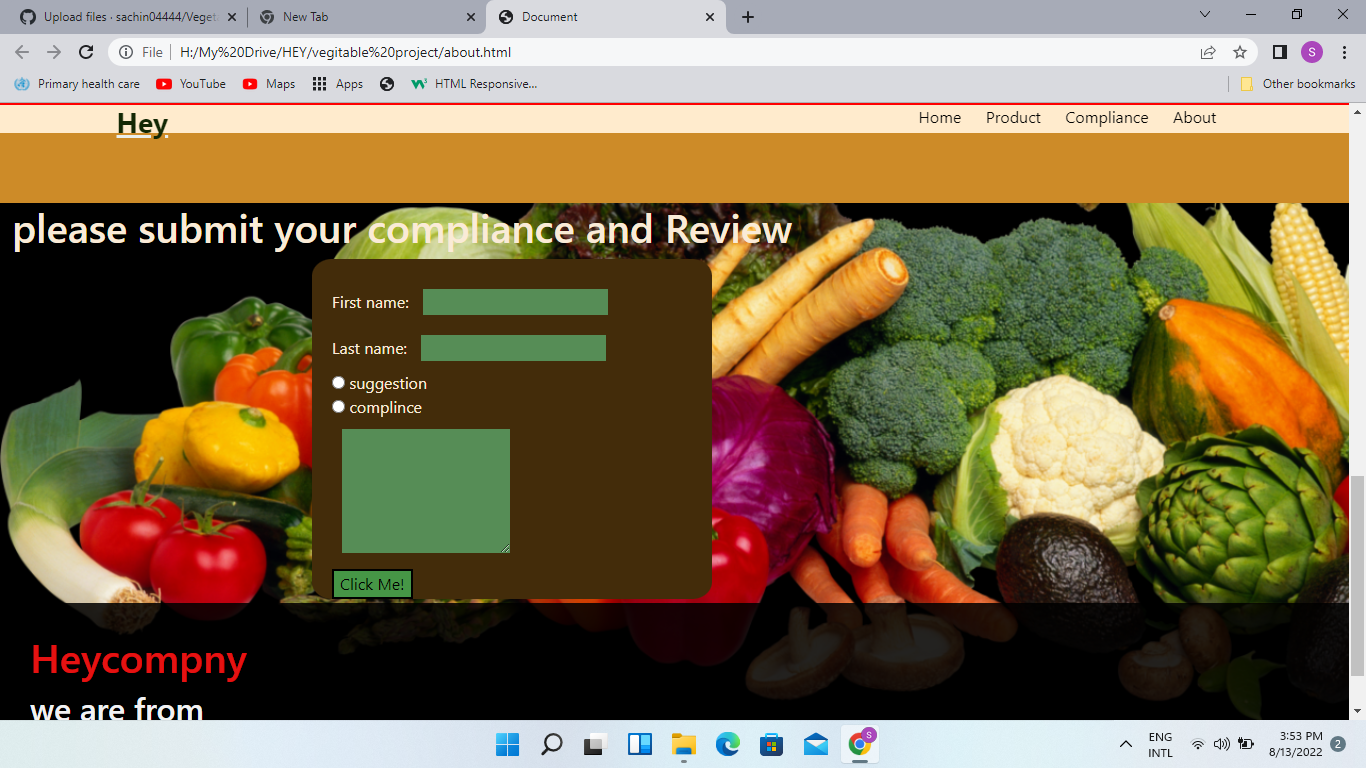
Task: Open the browser side panel icon
Action: [1278, 52]
